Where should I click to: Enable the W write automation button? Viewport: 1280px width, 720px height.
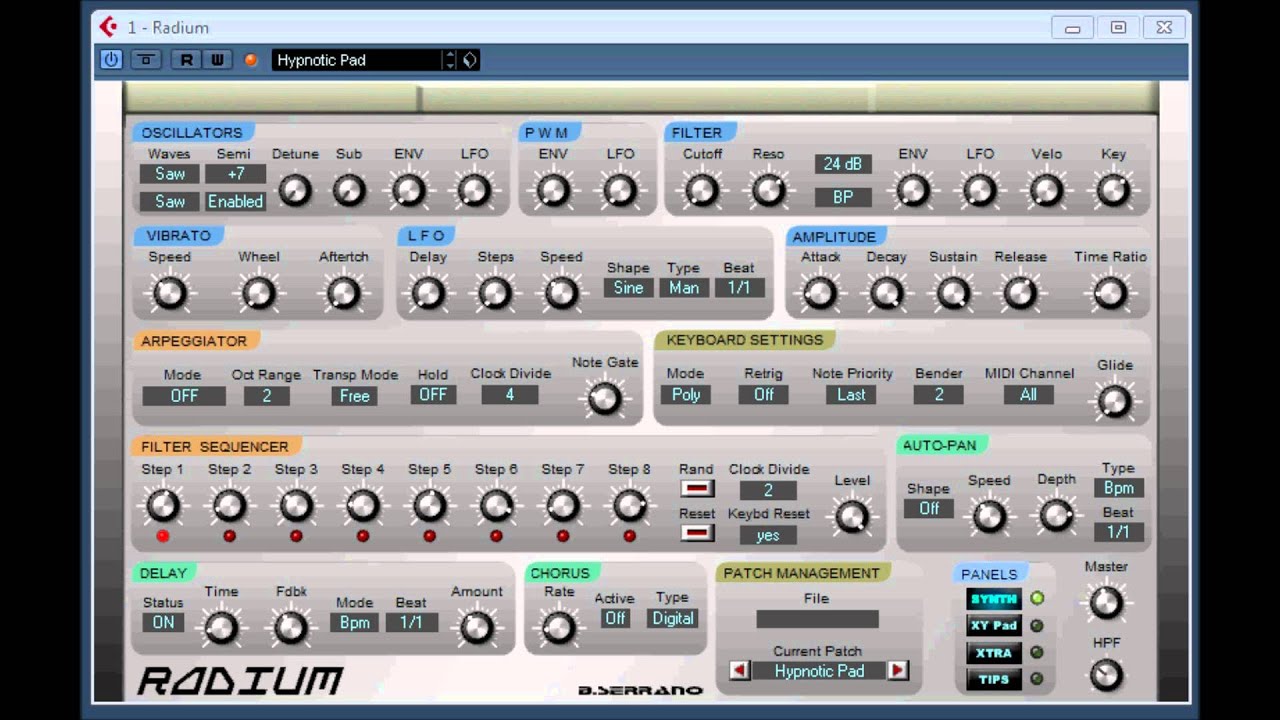tap(217, 60)
